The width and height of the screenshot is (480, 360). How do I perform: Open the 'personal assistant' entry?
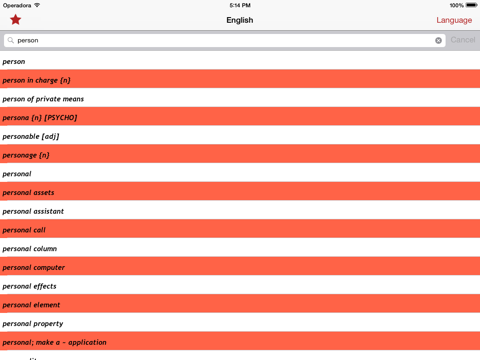[x=240, y=210]
